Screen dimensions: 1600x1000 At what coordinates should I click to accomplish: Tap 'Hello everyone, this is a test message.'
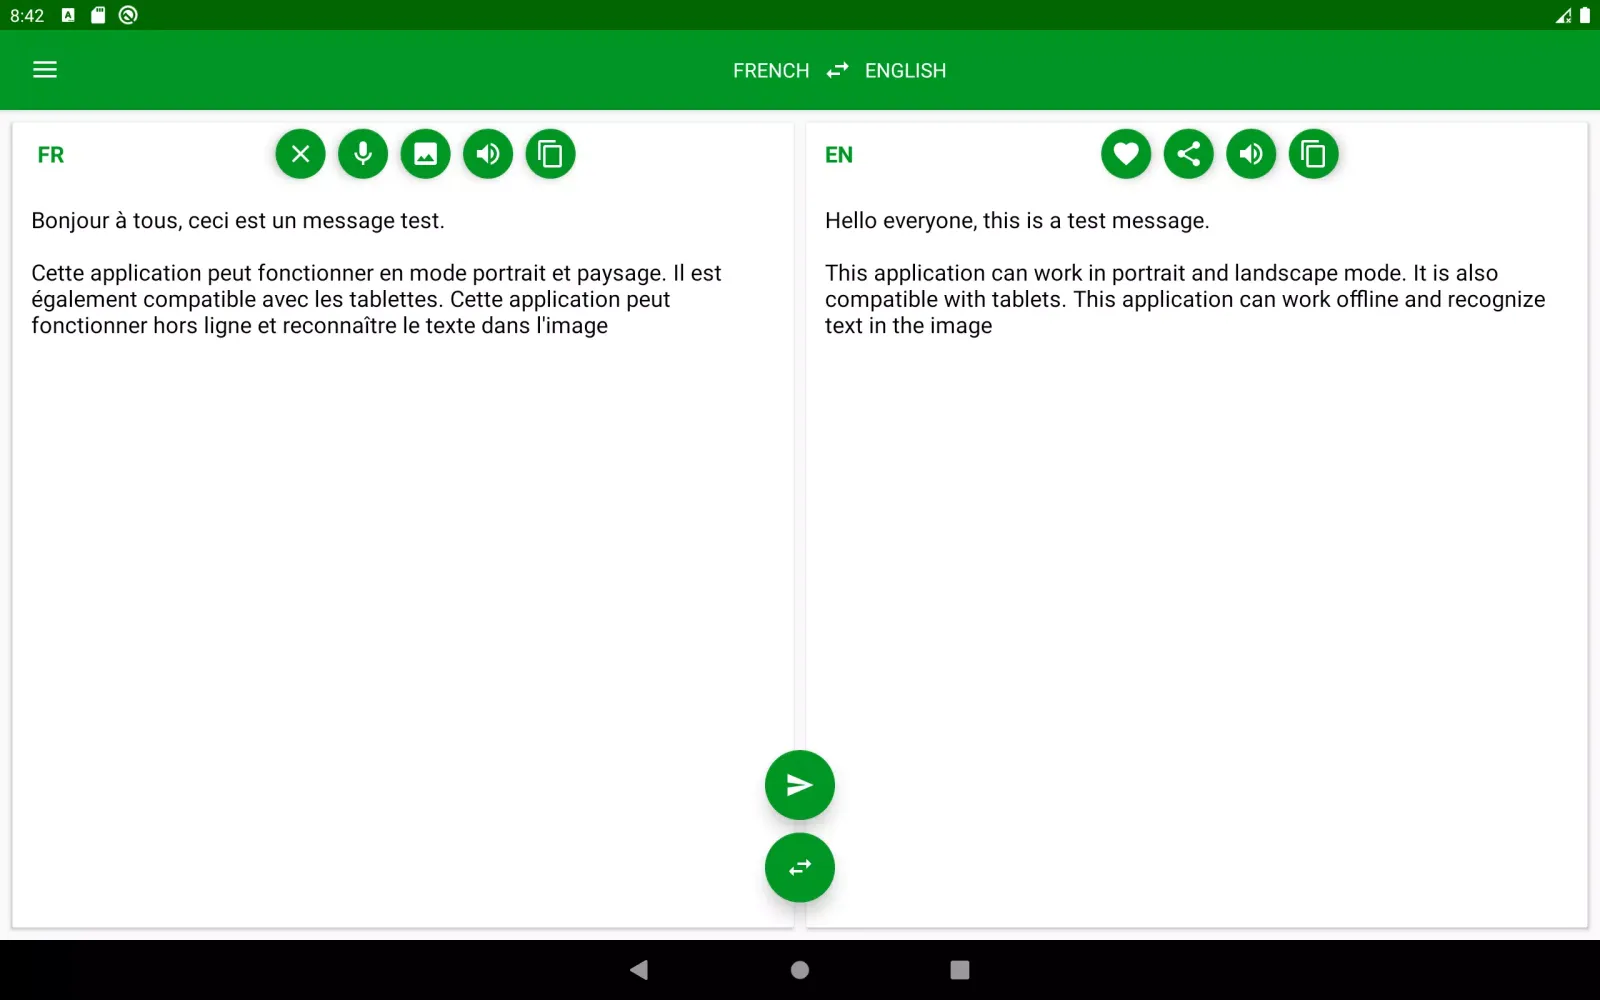click(x=1017, y=221)
